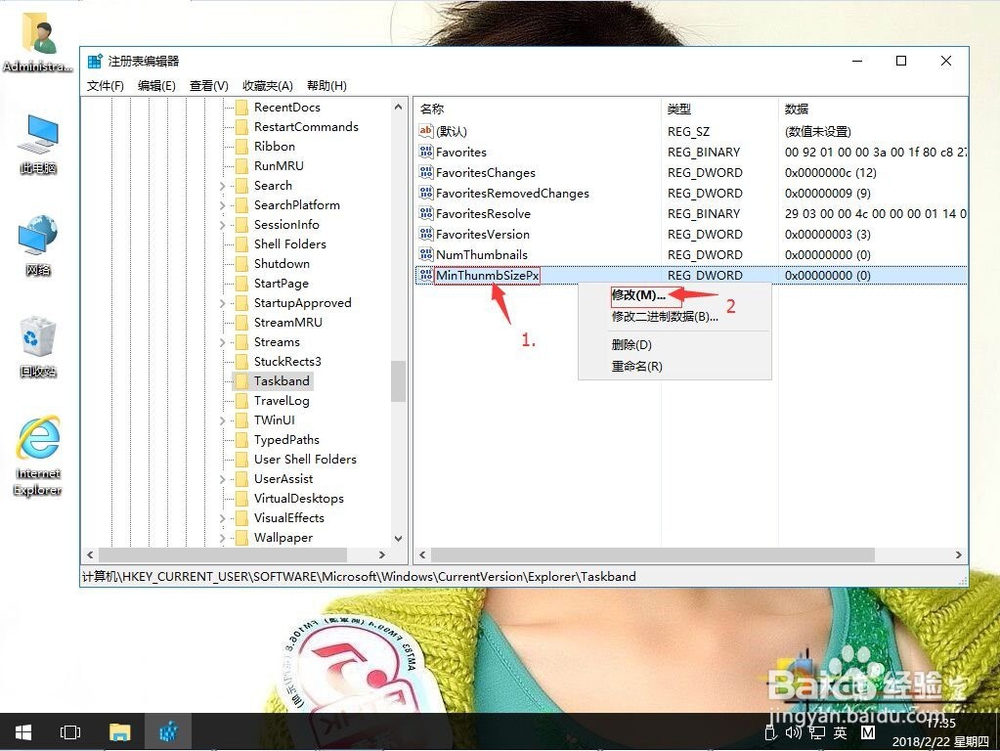Open the 查看(V) menu
Viewport: 1000px width, 751px height.
209,85
